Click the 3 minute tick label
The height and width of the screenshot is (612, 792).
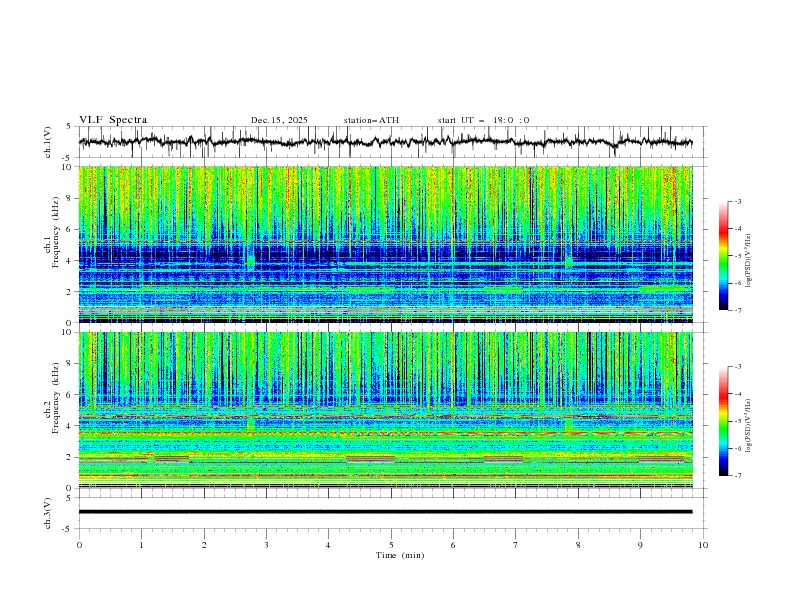(x=266, y=544)
